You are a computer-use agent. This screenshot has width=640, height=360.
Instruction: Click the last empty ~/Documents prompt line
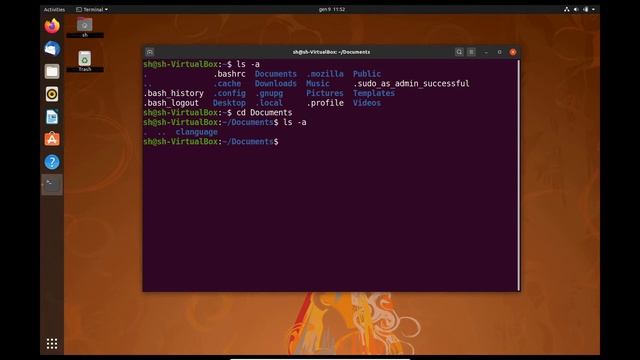coord(211,142)
